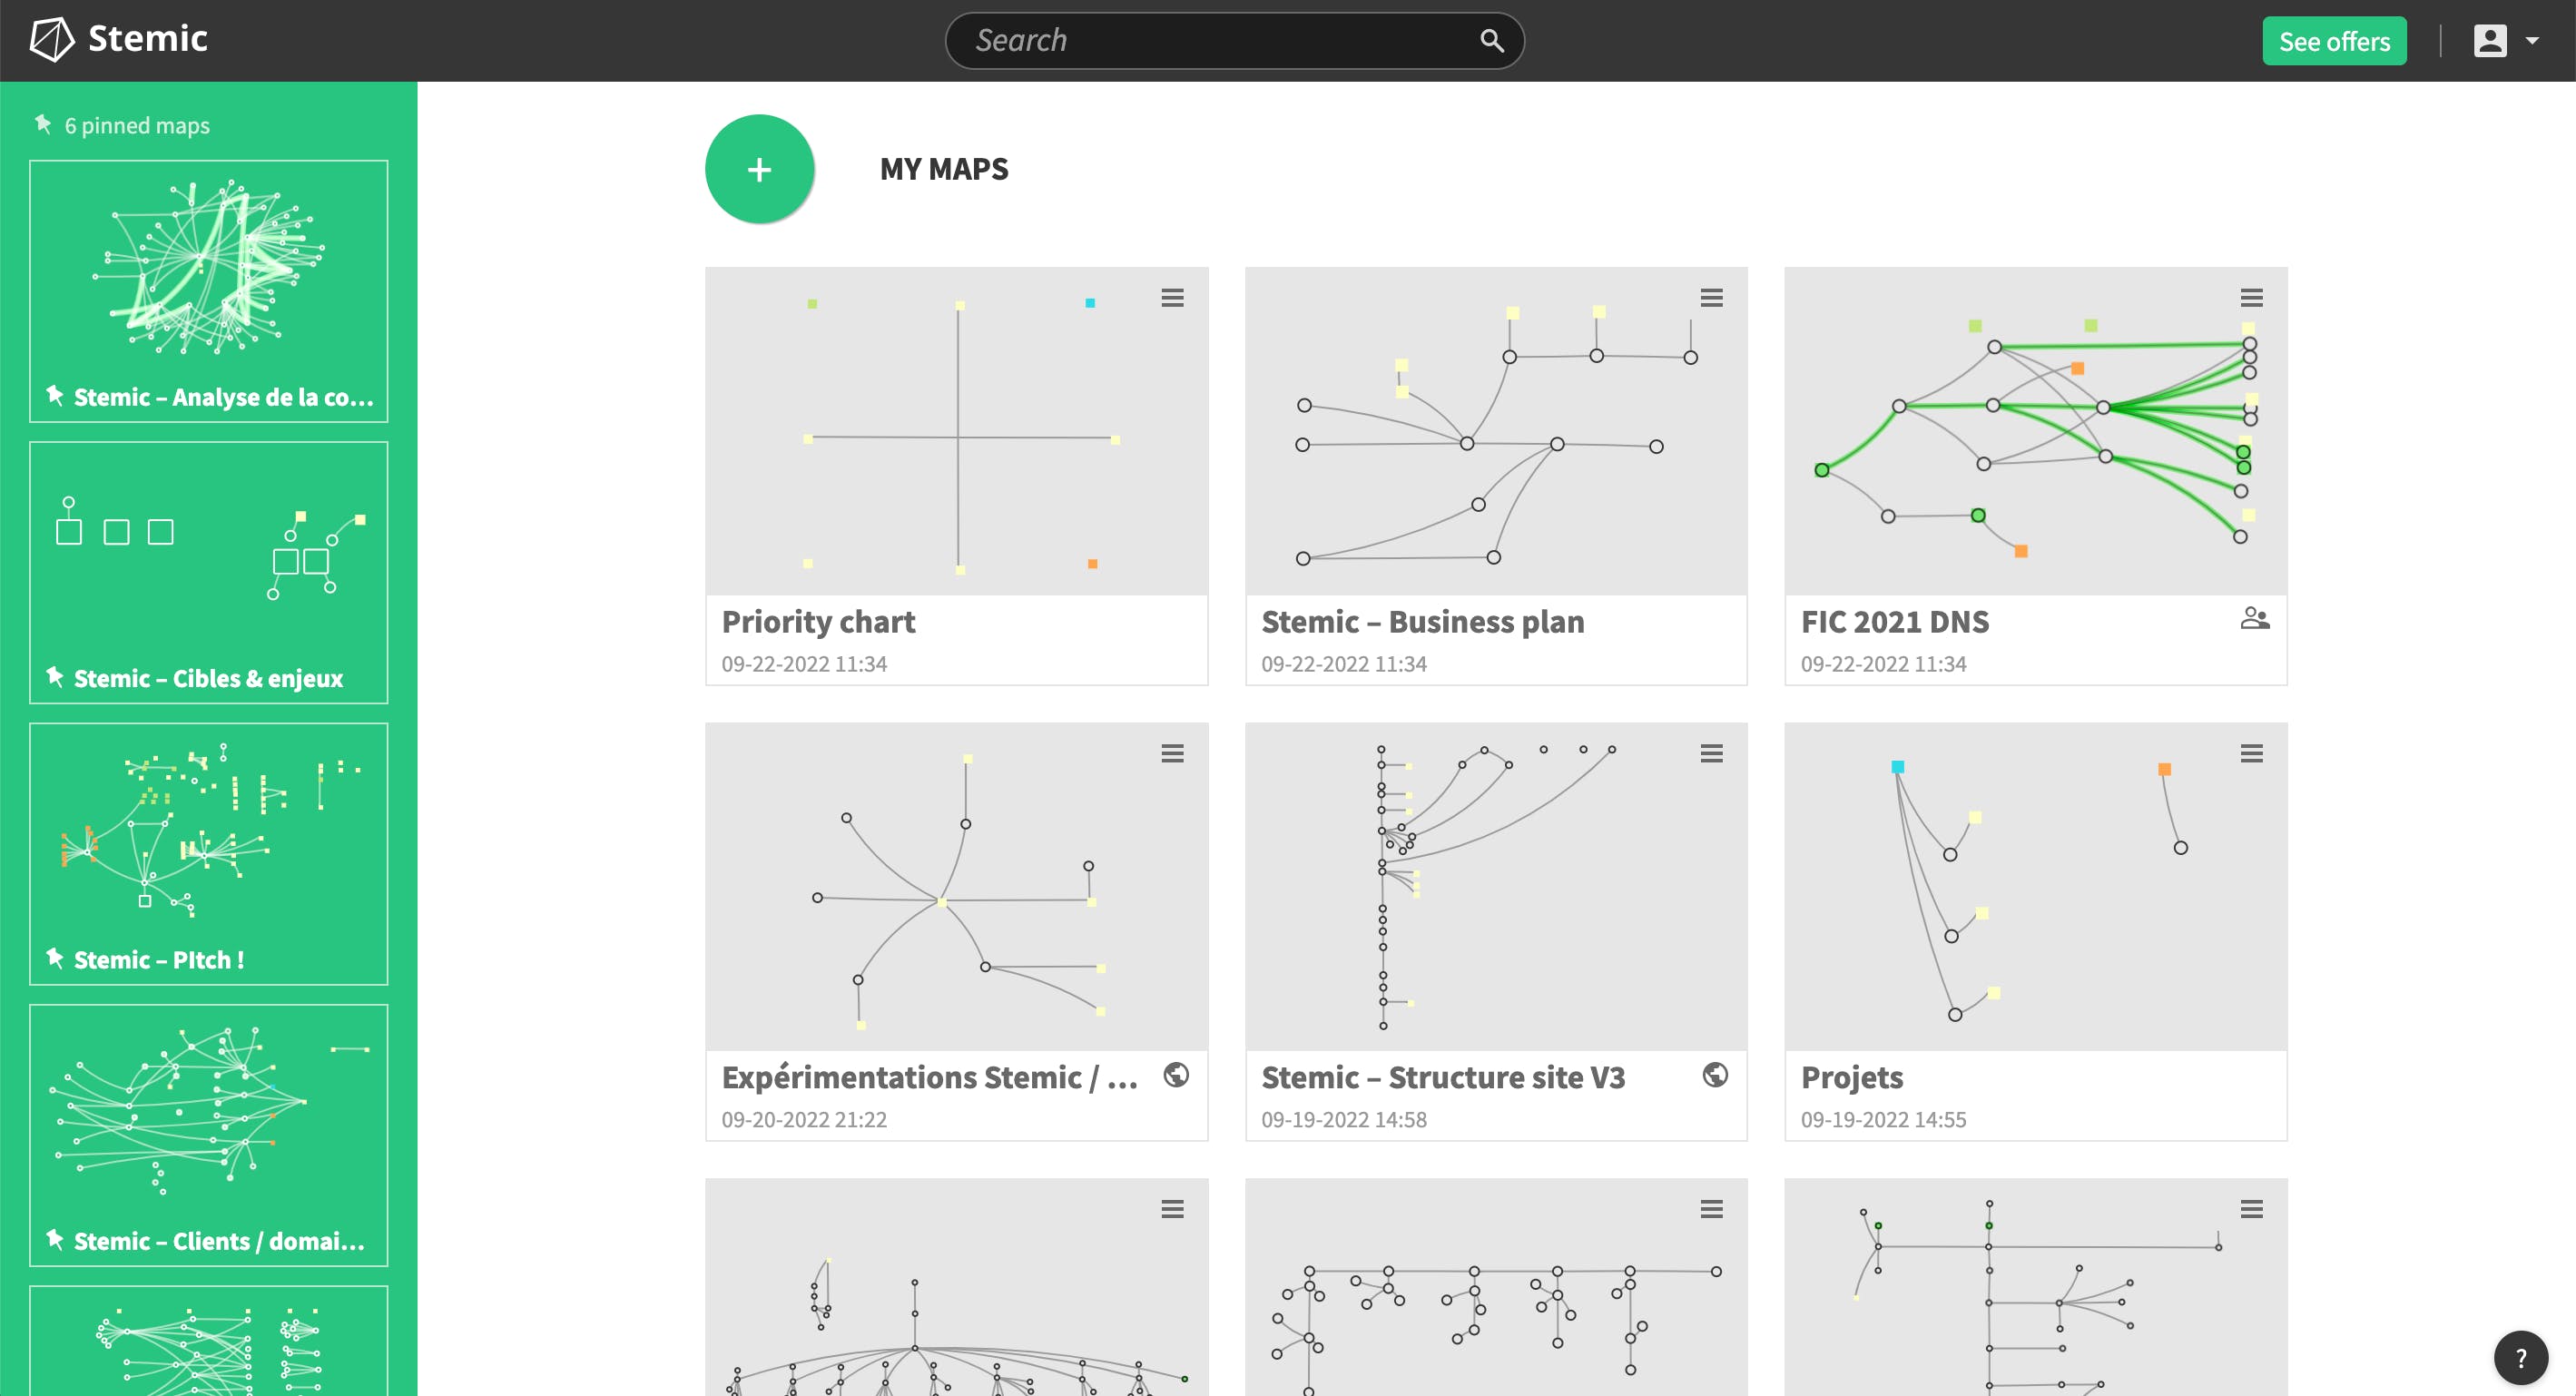Viewport: 2576px width, 1396px height.
Task: Click the user account profile icon
Action: (x=2489, y=41)
